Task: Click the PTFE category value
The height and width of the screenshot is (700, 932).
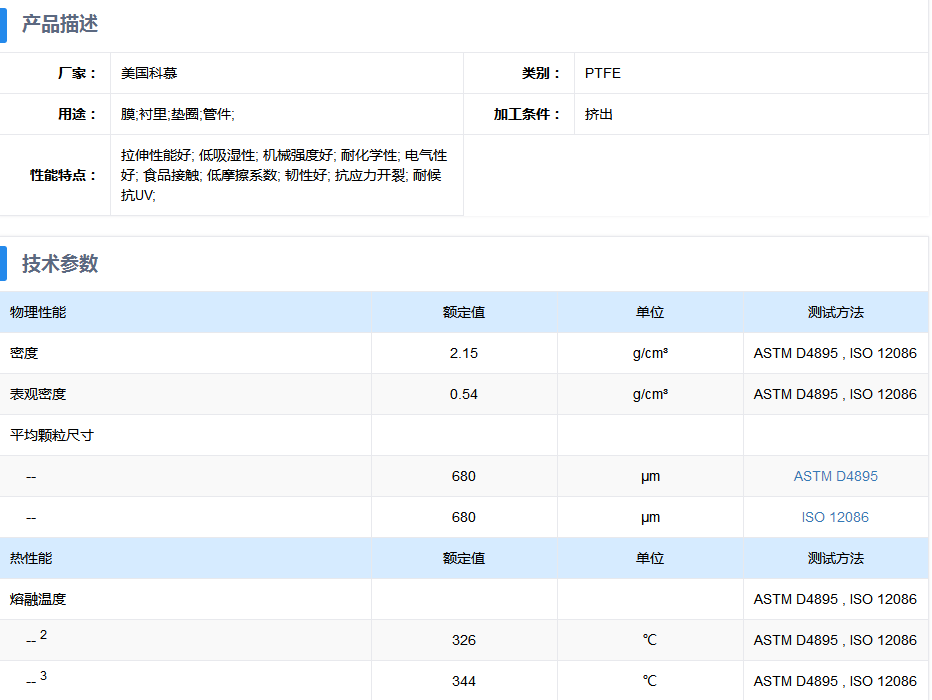Action: click(x=603, y=73)
